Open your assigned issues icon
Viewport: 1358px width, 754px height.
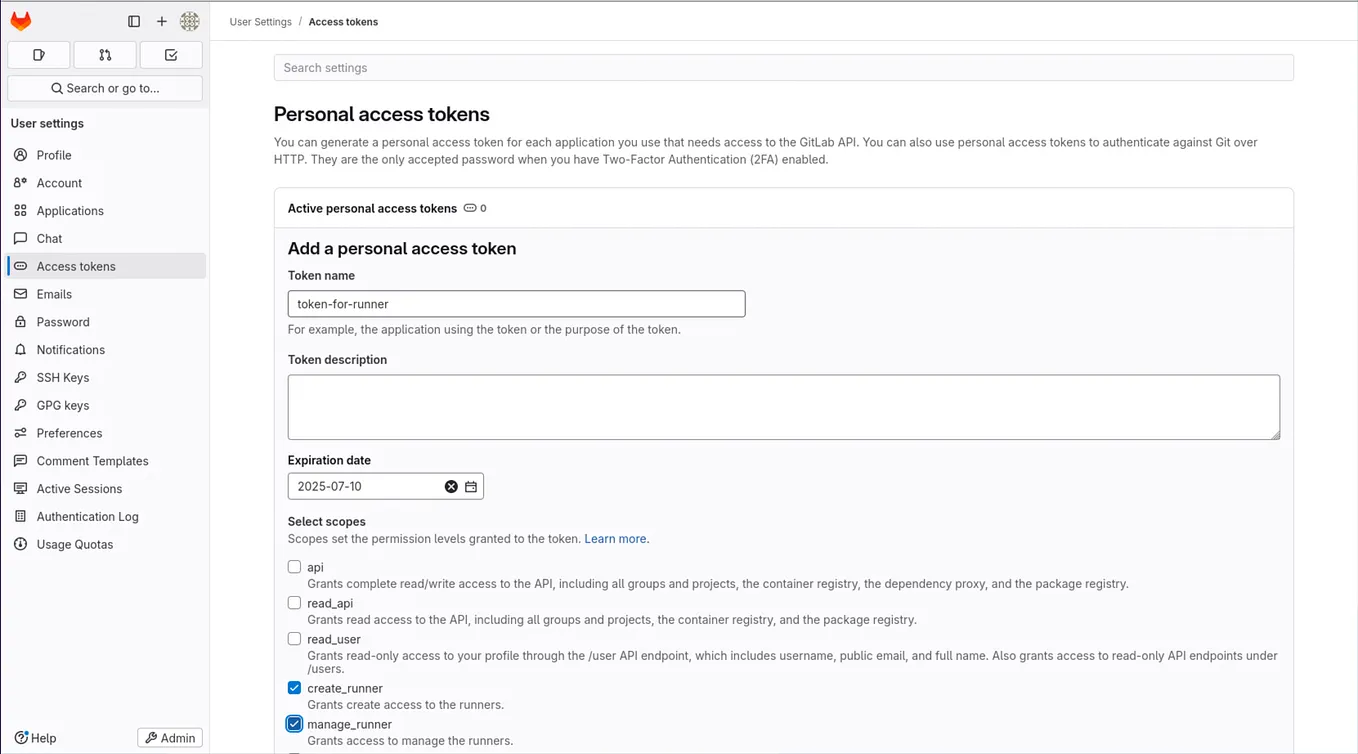(38, 54)
